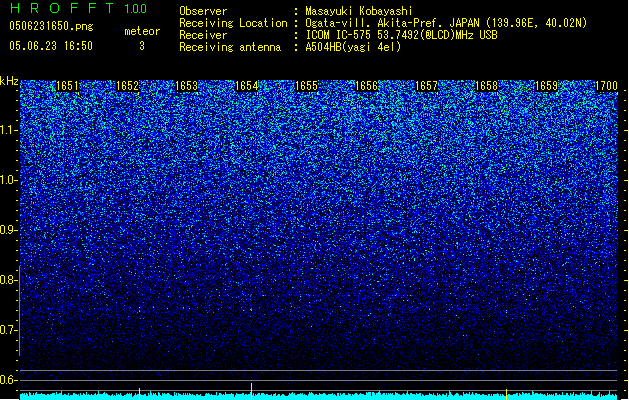Image resolution: width=629 pixels, height=400 pixels.
Task: Click time label 1651 on spectrogram
Action: tap(67, 86)
